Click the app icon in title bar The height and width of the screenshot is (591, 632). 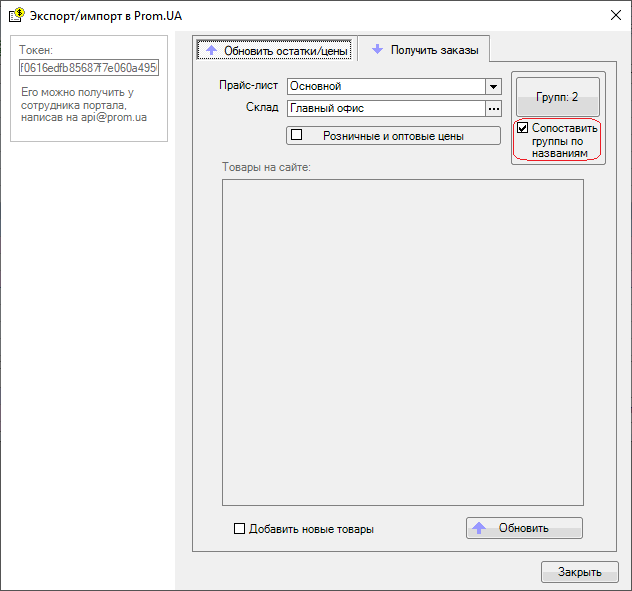click(x=17, y=15)
